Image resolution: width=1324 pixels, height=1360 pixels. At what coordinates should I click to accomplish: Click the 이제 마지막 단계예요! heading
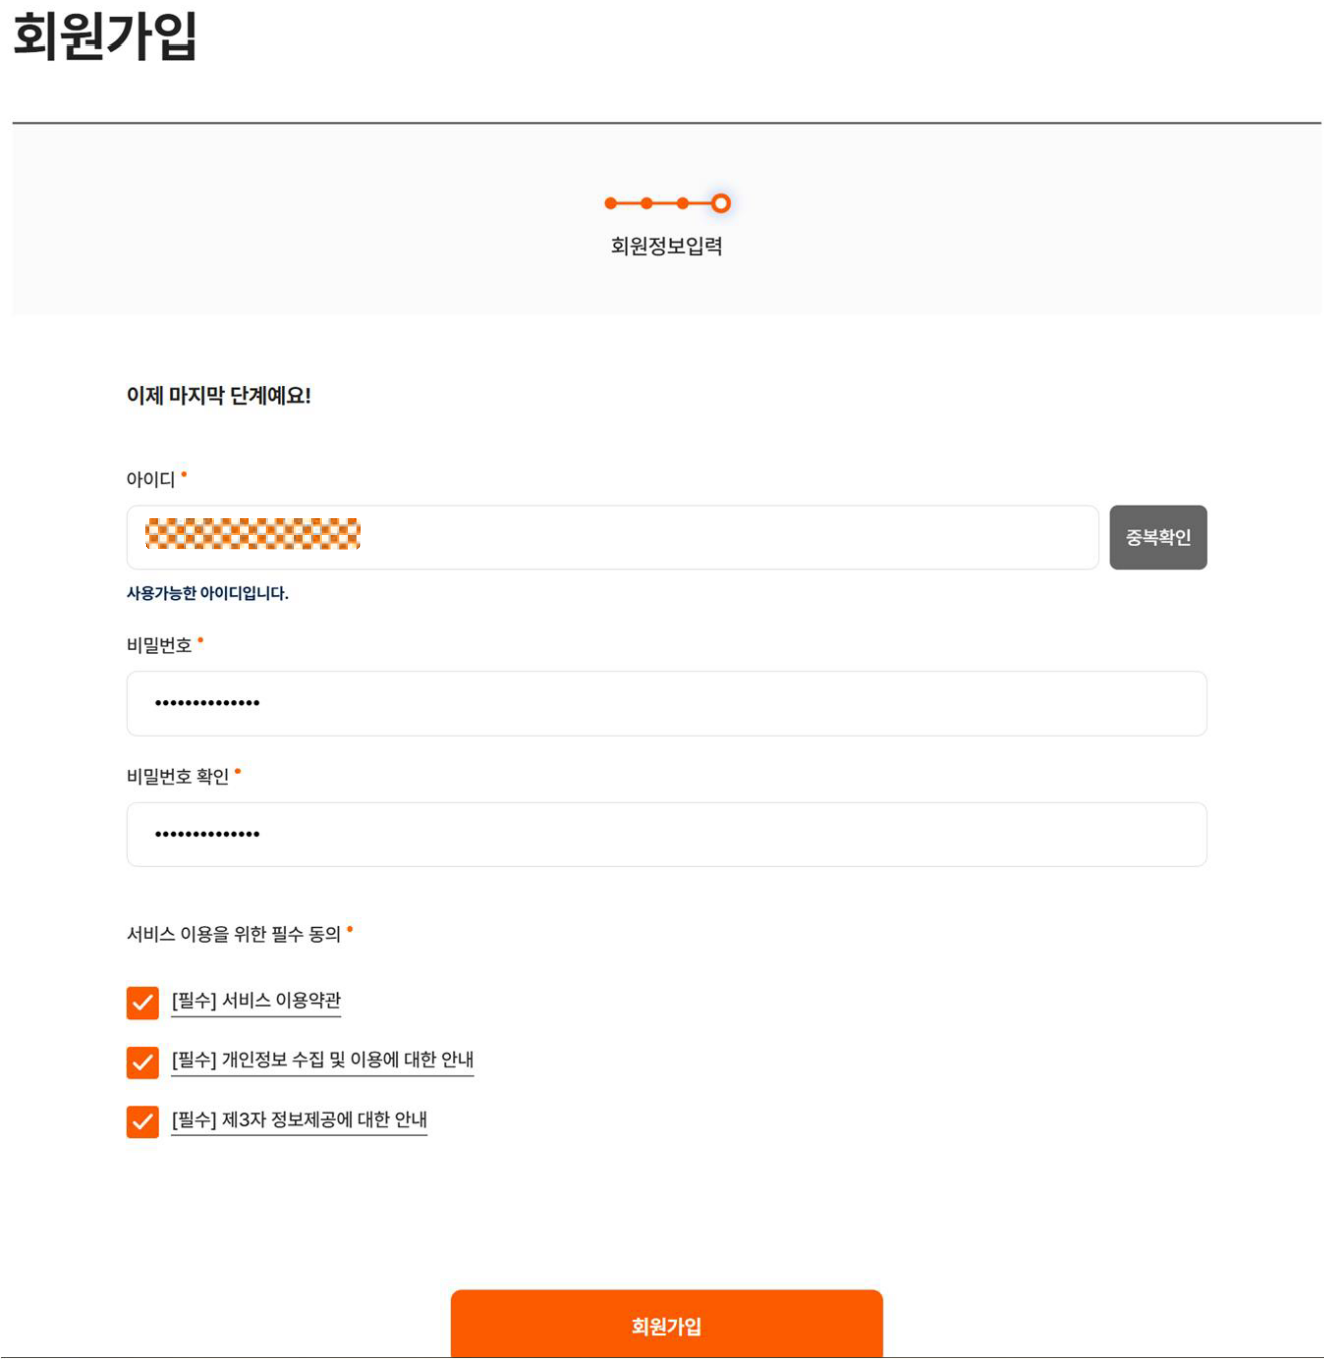coord(219,396)
